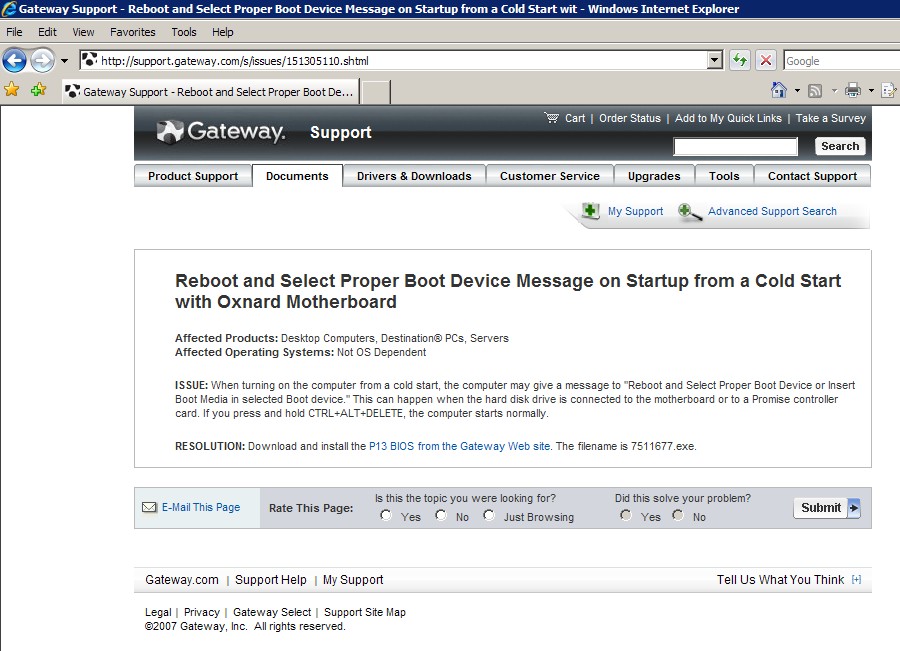The width and height of the screenshot is (900, 651).
Task: Click the Home icon in command bar
Action: coord(779,90)
